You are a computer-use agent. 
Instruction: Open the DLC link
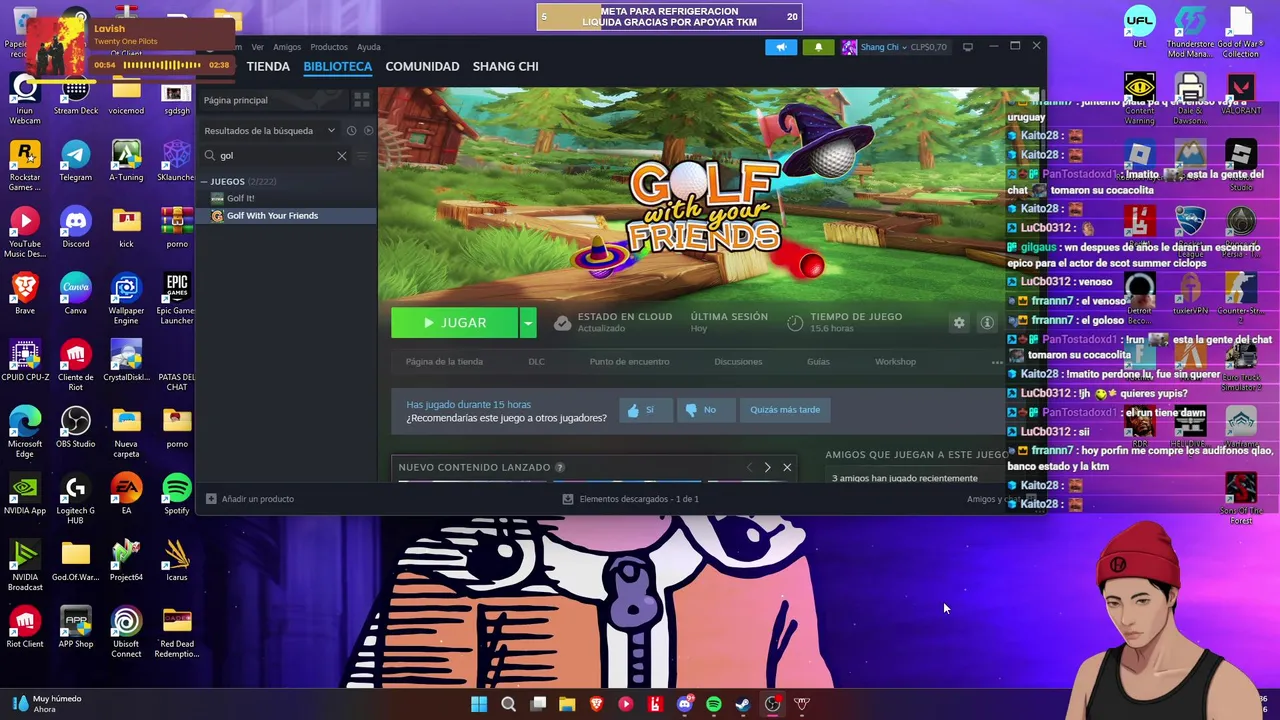pos(536,362)
